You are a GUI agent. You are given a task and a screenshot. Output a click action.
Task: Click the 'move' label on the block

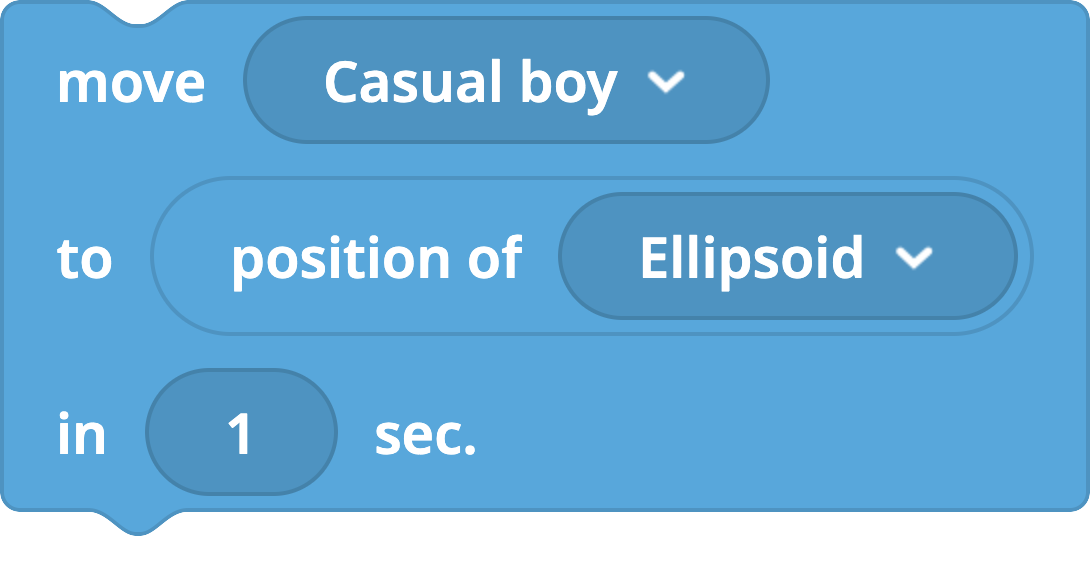coord(131,83)
